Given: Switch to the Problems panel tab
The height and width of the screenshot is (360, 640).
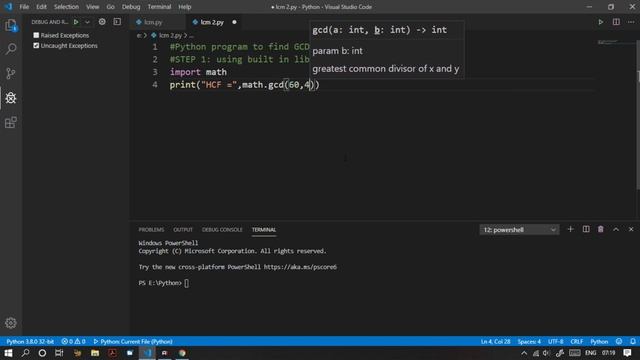Looking at the screenshot, I should coord(151,230).
